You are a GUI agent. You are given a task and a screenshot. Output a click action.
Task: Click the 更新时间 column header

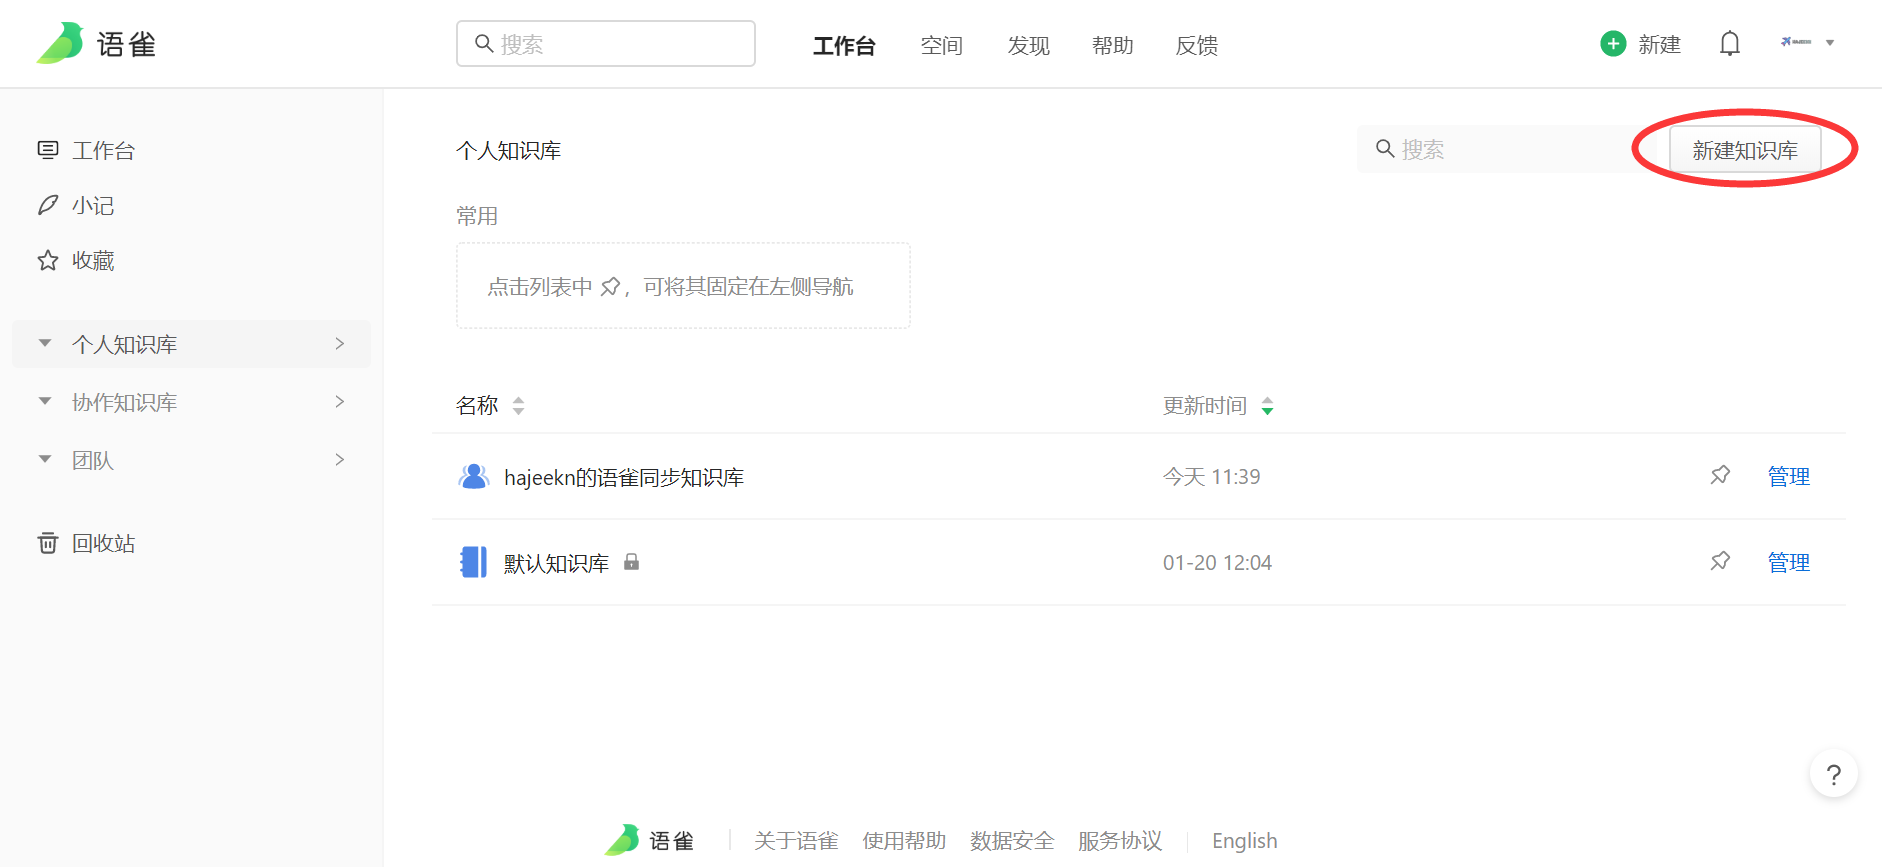1204,405
